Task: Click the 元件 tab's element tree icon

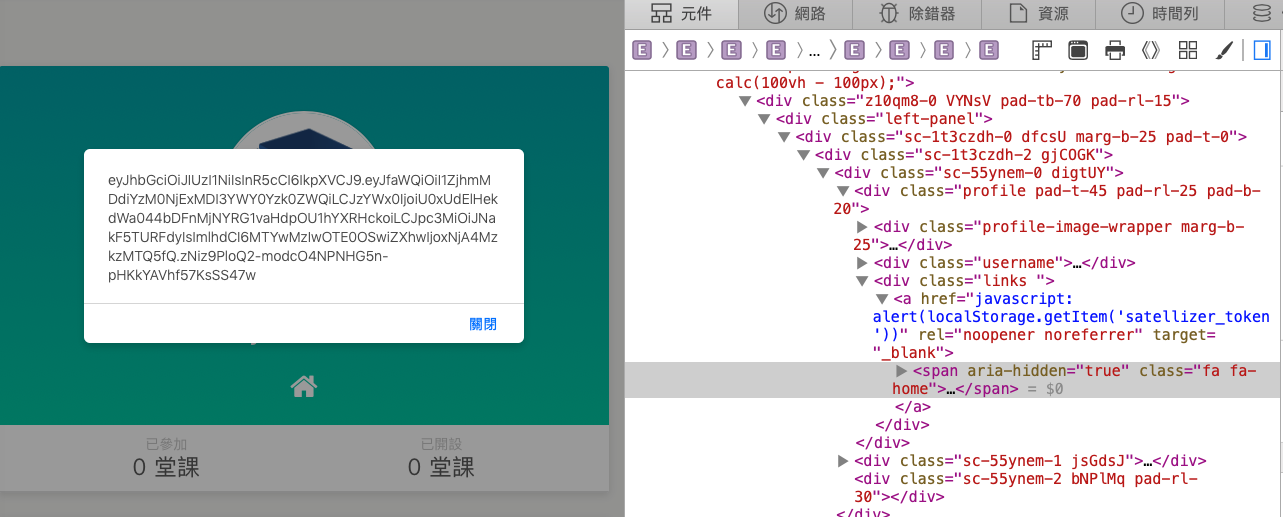Action: (661, 14)
